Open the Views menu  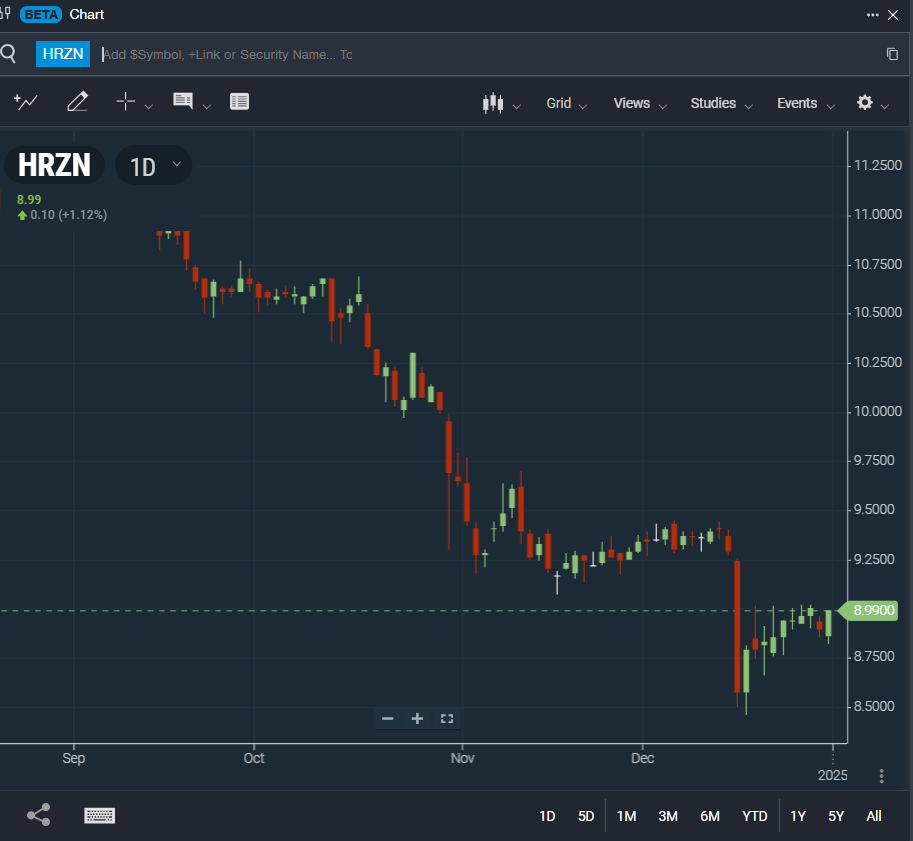pos(639,103)
